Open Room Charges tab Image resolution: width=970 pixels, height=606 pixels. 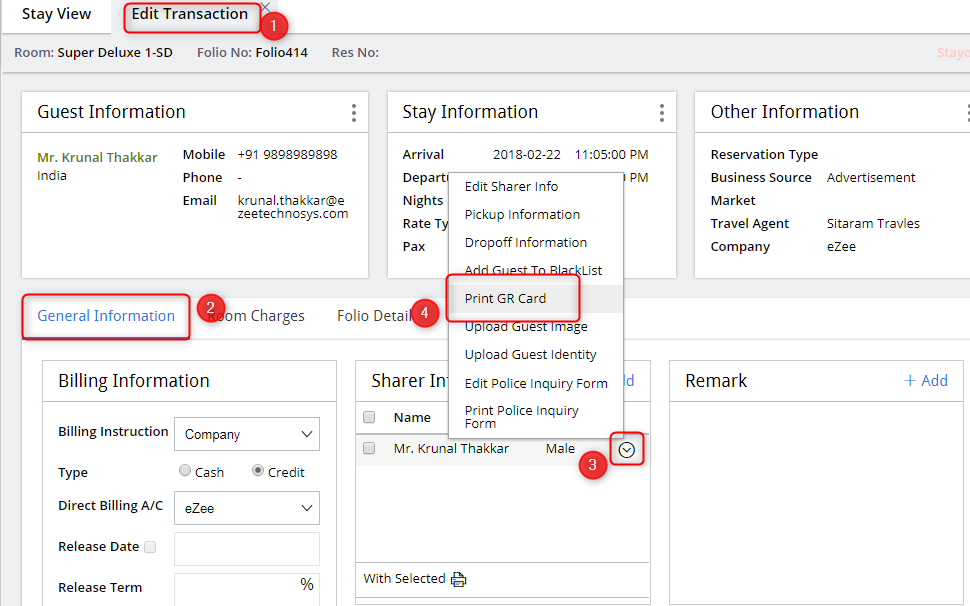[x=255, y=316]
